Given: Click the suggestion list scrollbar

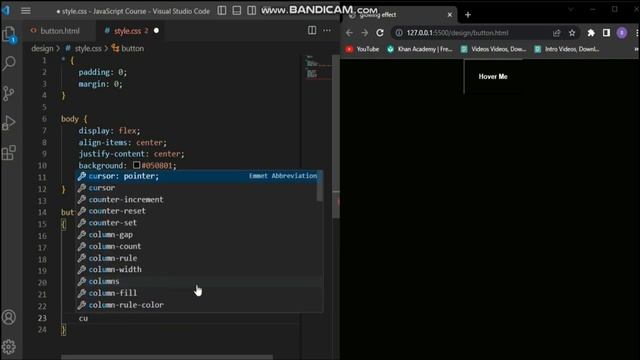Looking at the screenshot, I should [x=320, y=186].
